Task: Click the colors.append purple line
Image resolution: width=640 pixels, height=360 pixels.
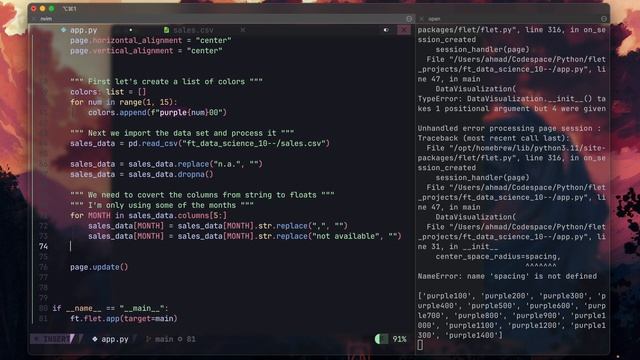Action: point(157,112)
